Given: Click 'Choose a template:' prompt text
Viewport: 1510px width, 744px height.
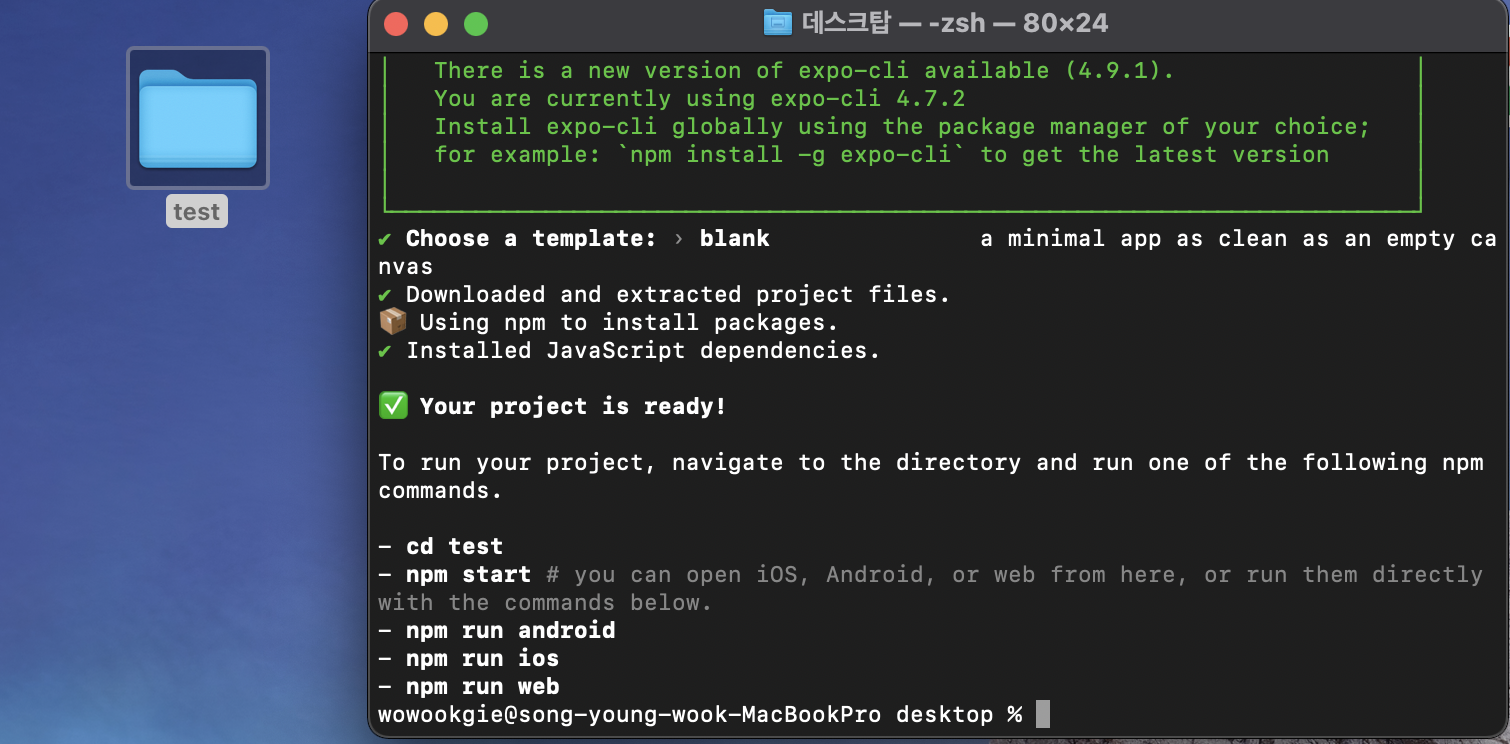Looking at the screenshot, I should point(531,238).
